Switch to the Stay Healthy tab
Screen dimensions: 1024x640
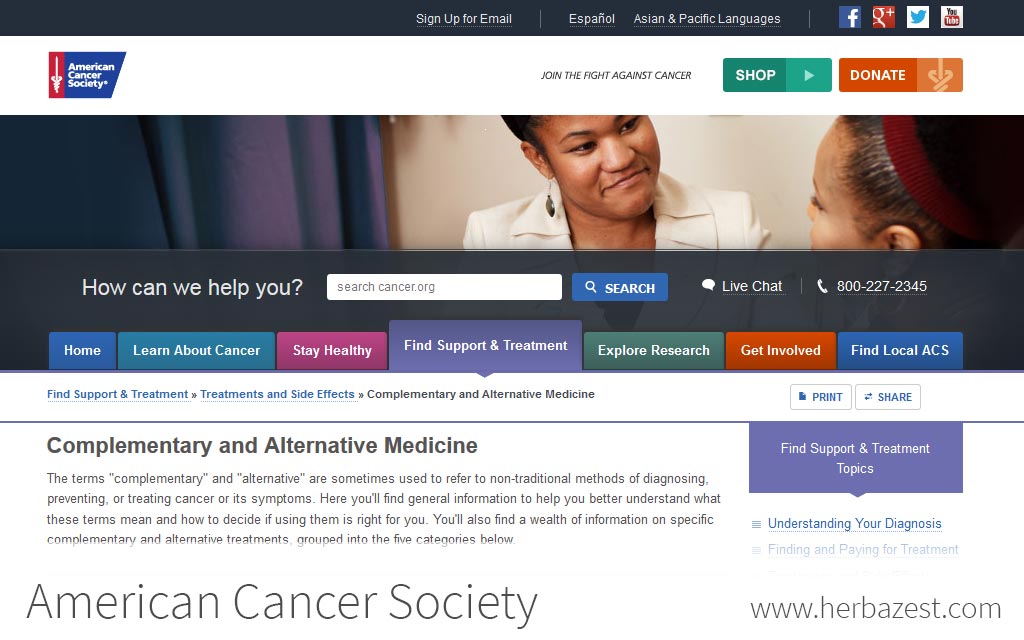pyautogui.click(x=332, y=351)
